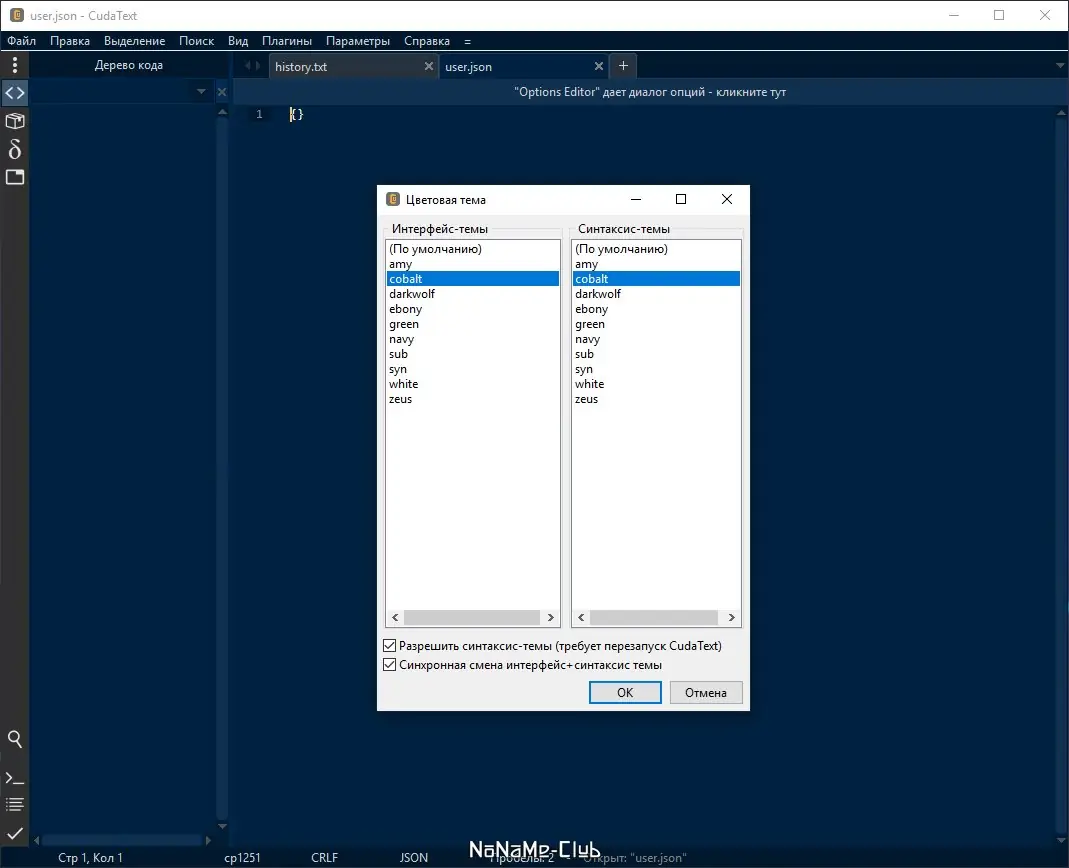Toggle 'Синхронная смена интерфейс+синтаксис темы' checkbox
Viewport: 1069px width, 868px height.
[x=389, y=665]
